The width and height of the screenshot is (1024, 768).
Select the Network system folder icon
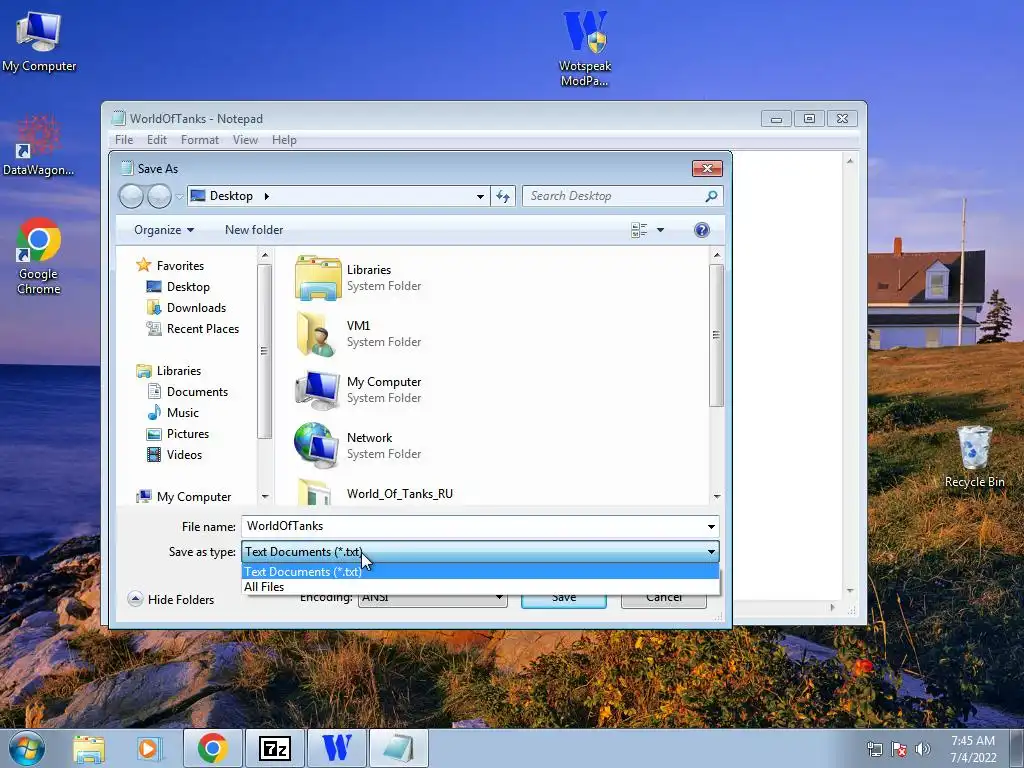click(x=317, y=445)
